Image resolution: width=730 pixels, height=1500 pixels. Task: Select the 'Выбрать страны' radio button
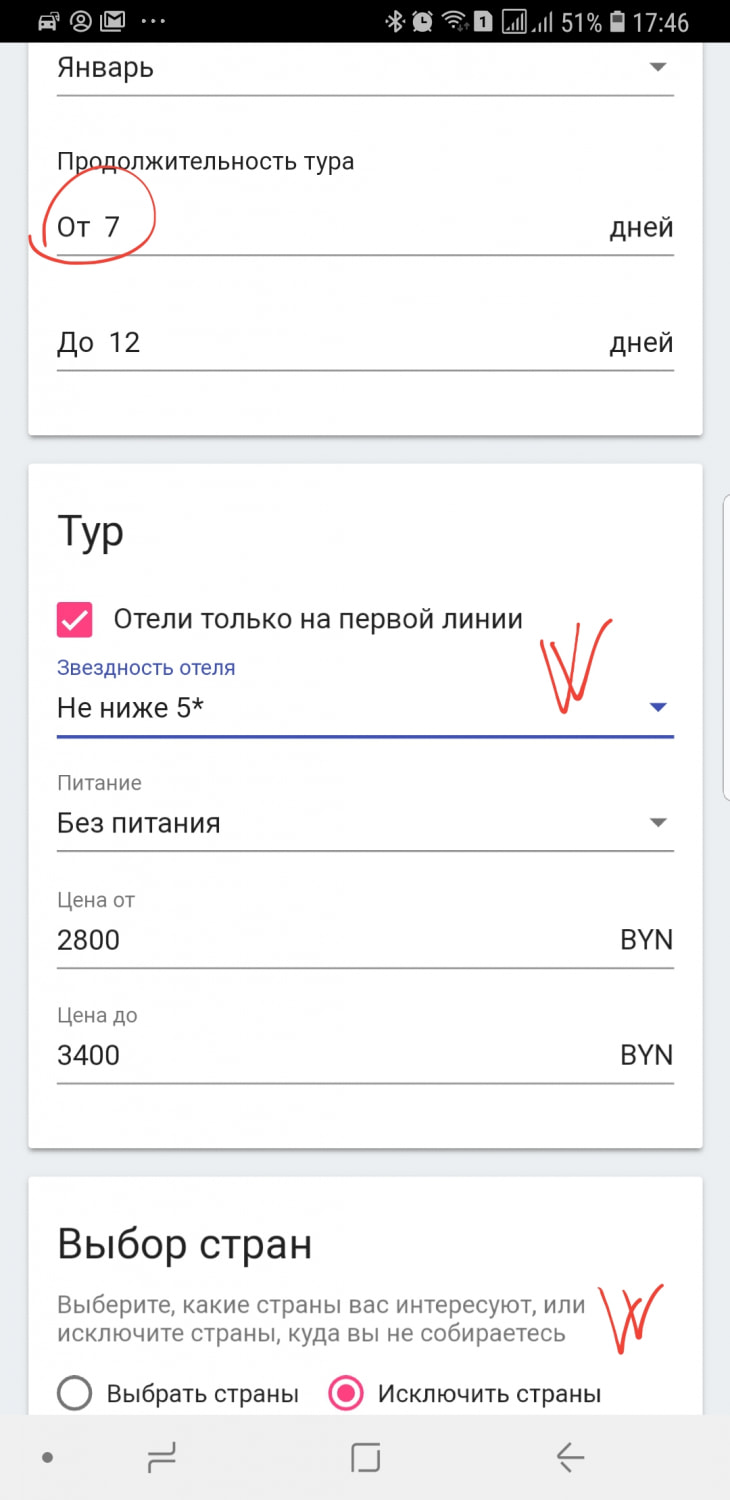pyautogui.click(x=75, y=1393)
